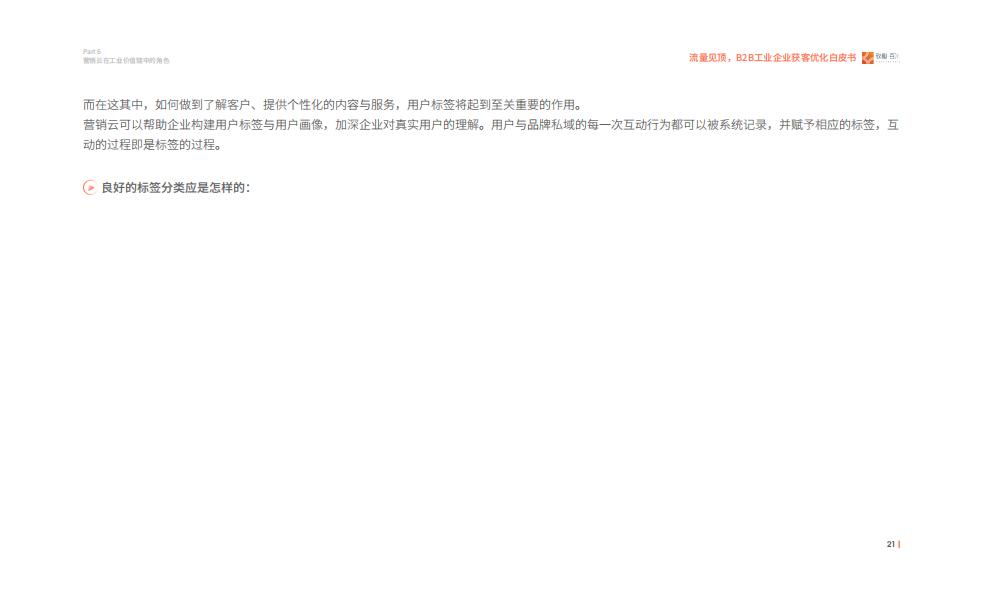This screenshot has width=982, height=604.
Task: Click page number 21
Action: (891, 544)
